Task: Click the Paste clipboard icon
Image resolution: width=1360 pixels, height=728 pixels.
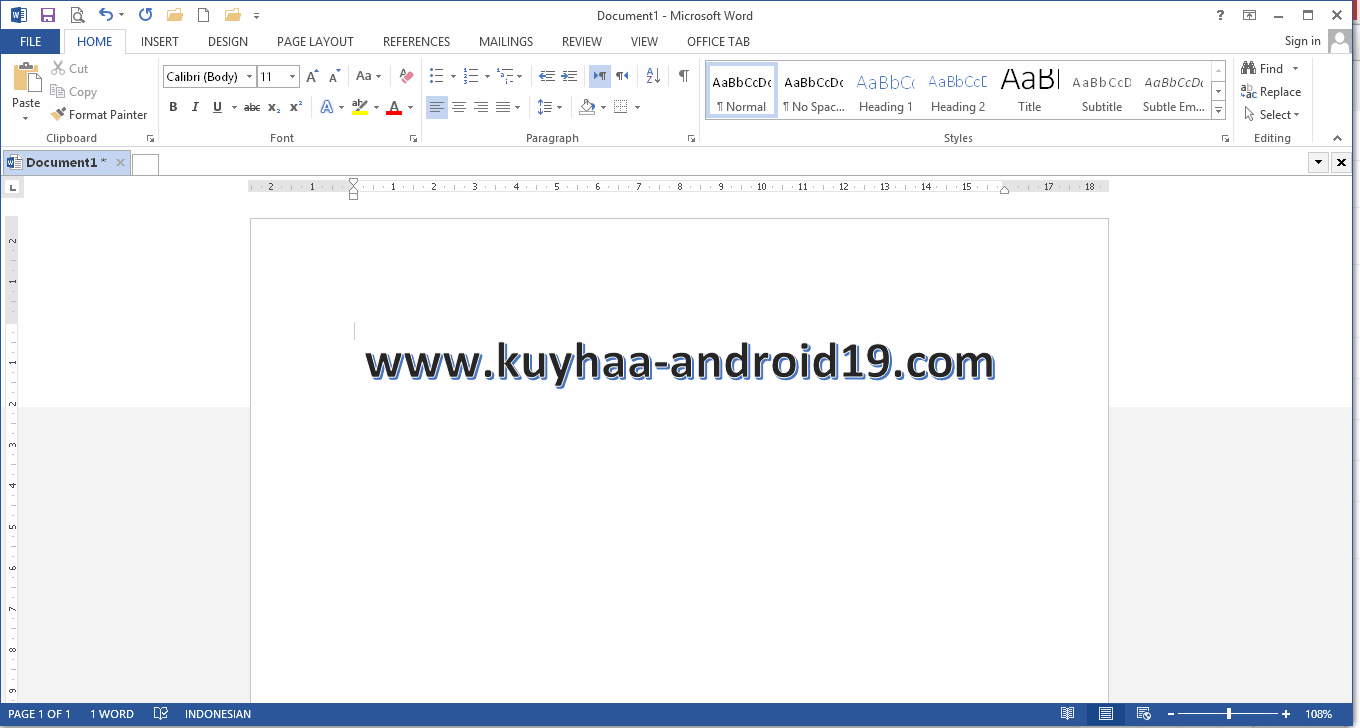Action: coord(26,78)
